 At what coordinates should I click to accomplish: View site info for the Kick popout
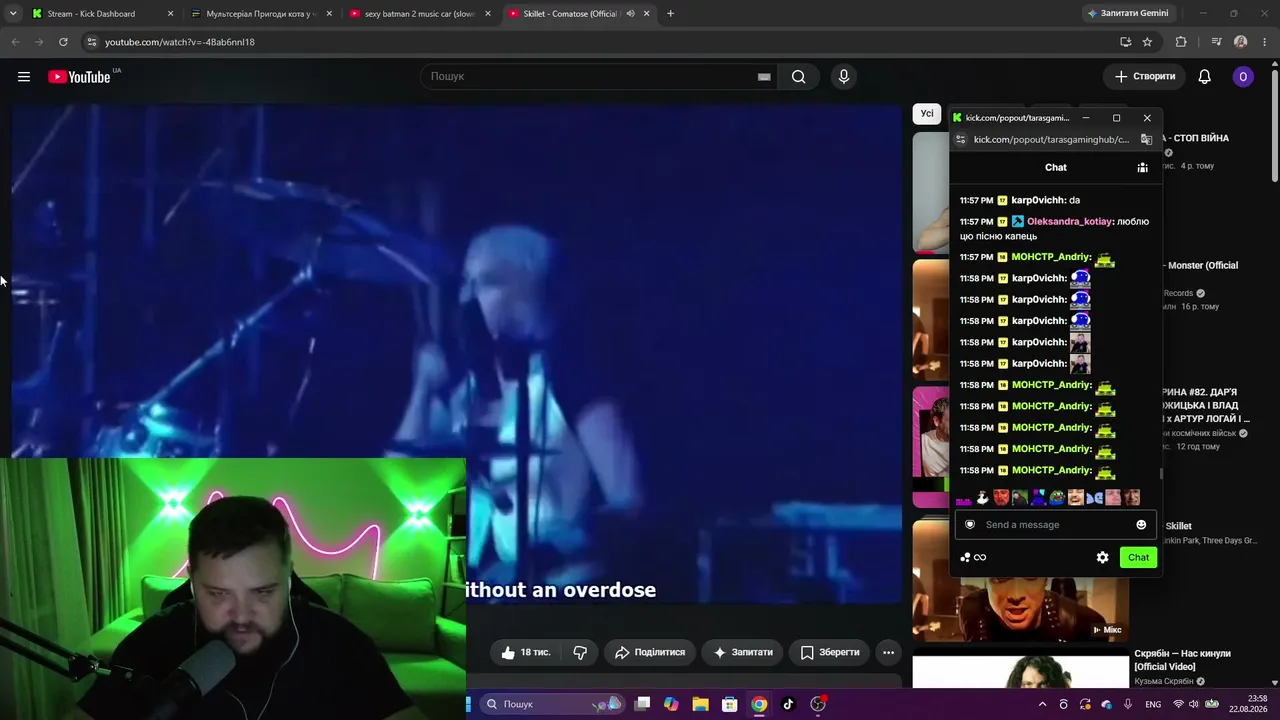(x=961, y=140)
